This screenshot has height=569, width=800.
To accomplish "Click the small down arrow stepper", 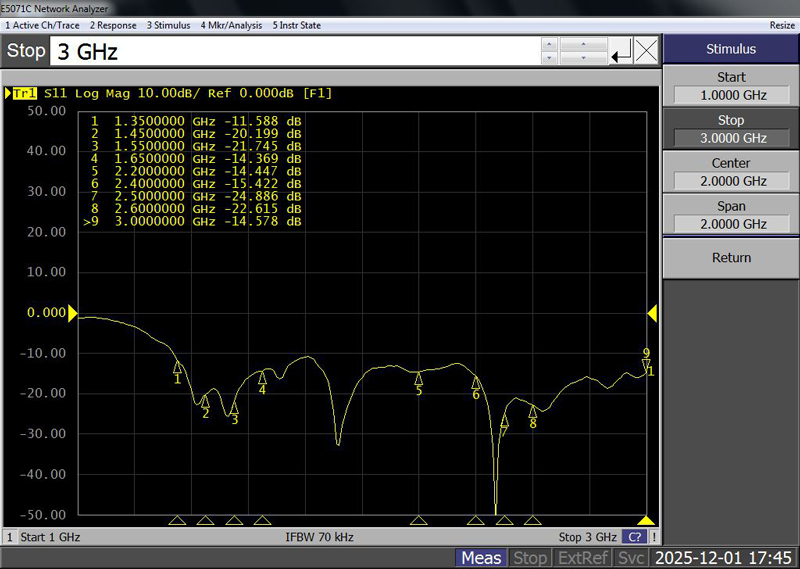I will click(x=548, y=58).
